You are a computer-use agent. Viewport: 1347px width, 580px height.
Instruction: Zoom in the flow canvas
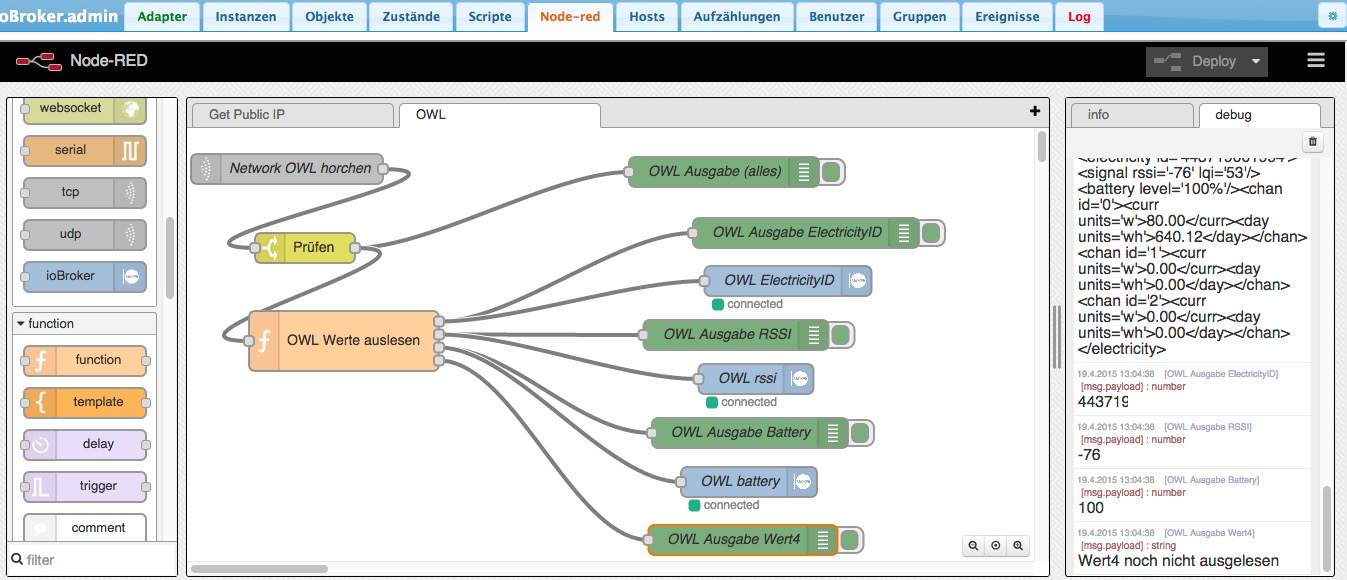pos(1018,546)
